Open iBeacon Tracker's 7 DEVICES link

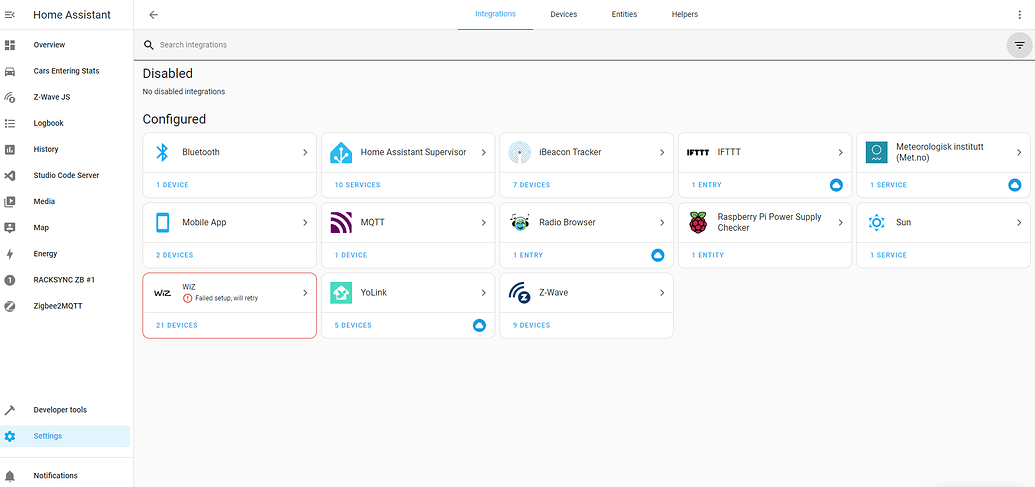pos(531,185)
